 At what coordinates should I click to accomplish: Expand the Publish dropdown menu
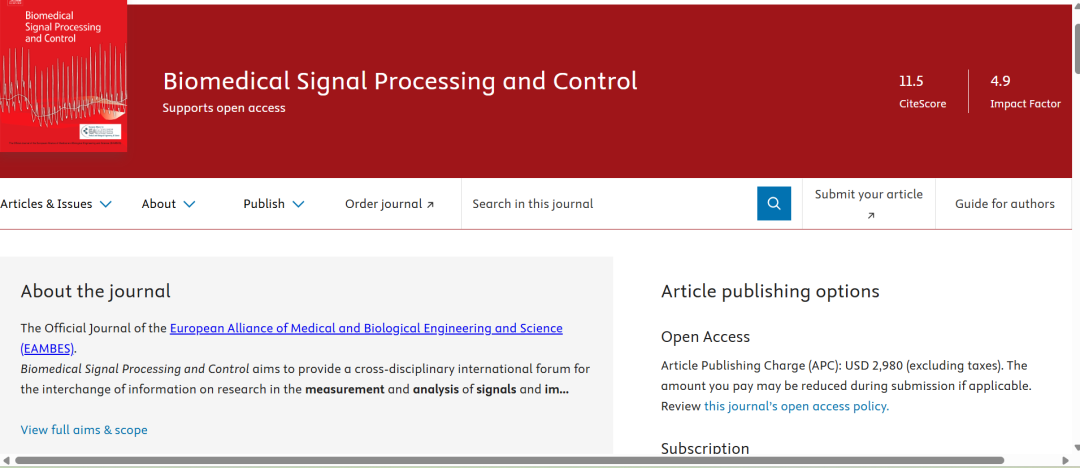point(273,204)
